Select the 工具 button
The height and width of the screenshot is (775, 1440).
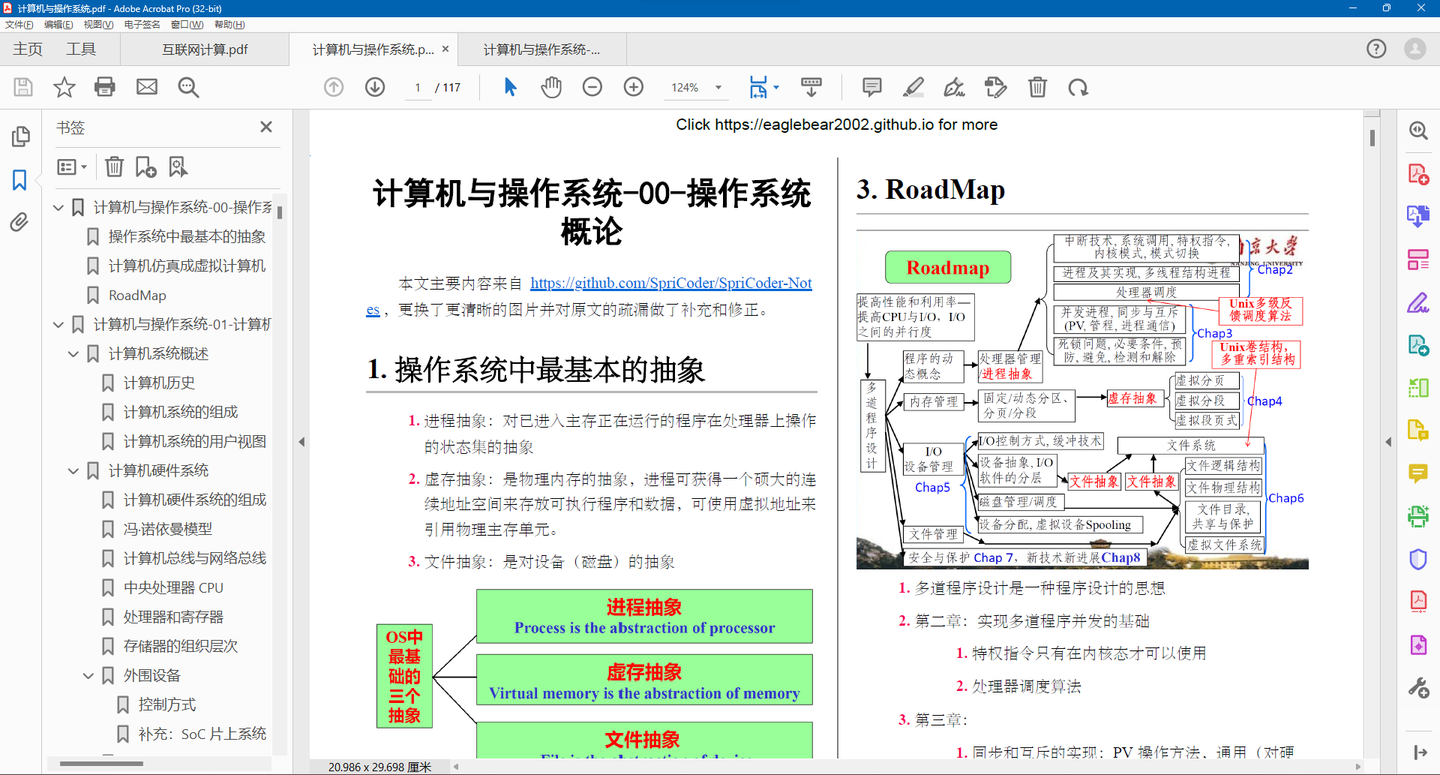81,48
